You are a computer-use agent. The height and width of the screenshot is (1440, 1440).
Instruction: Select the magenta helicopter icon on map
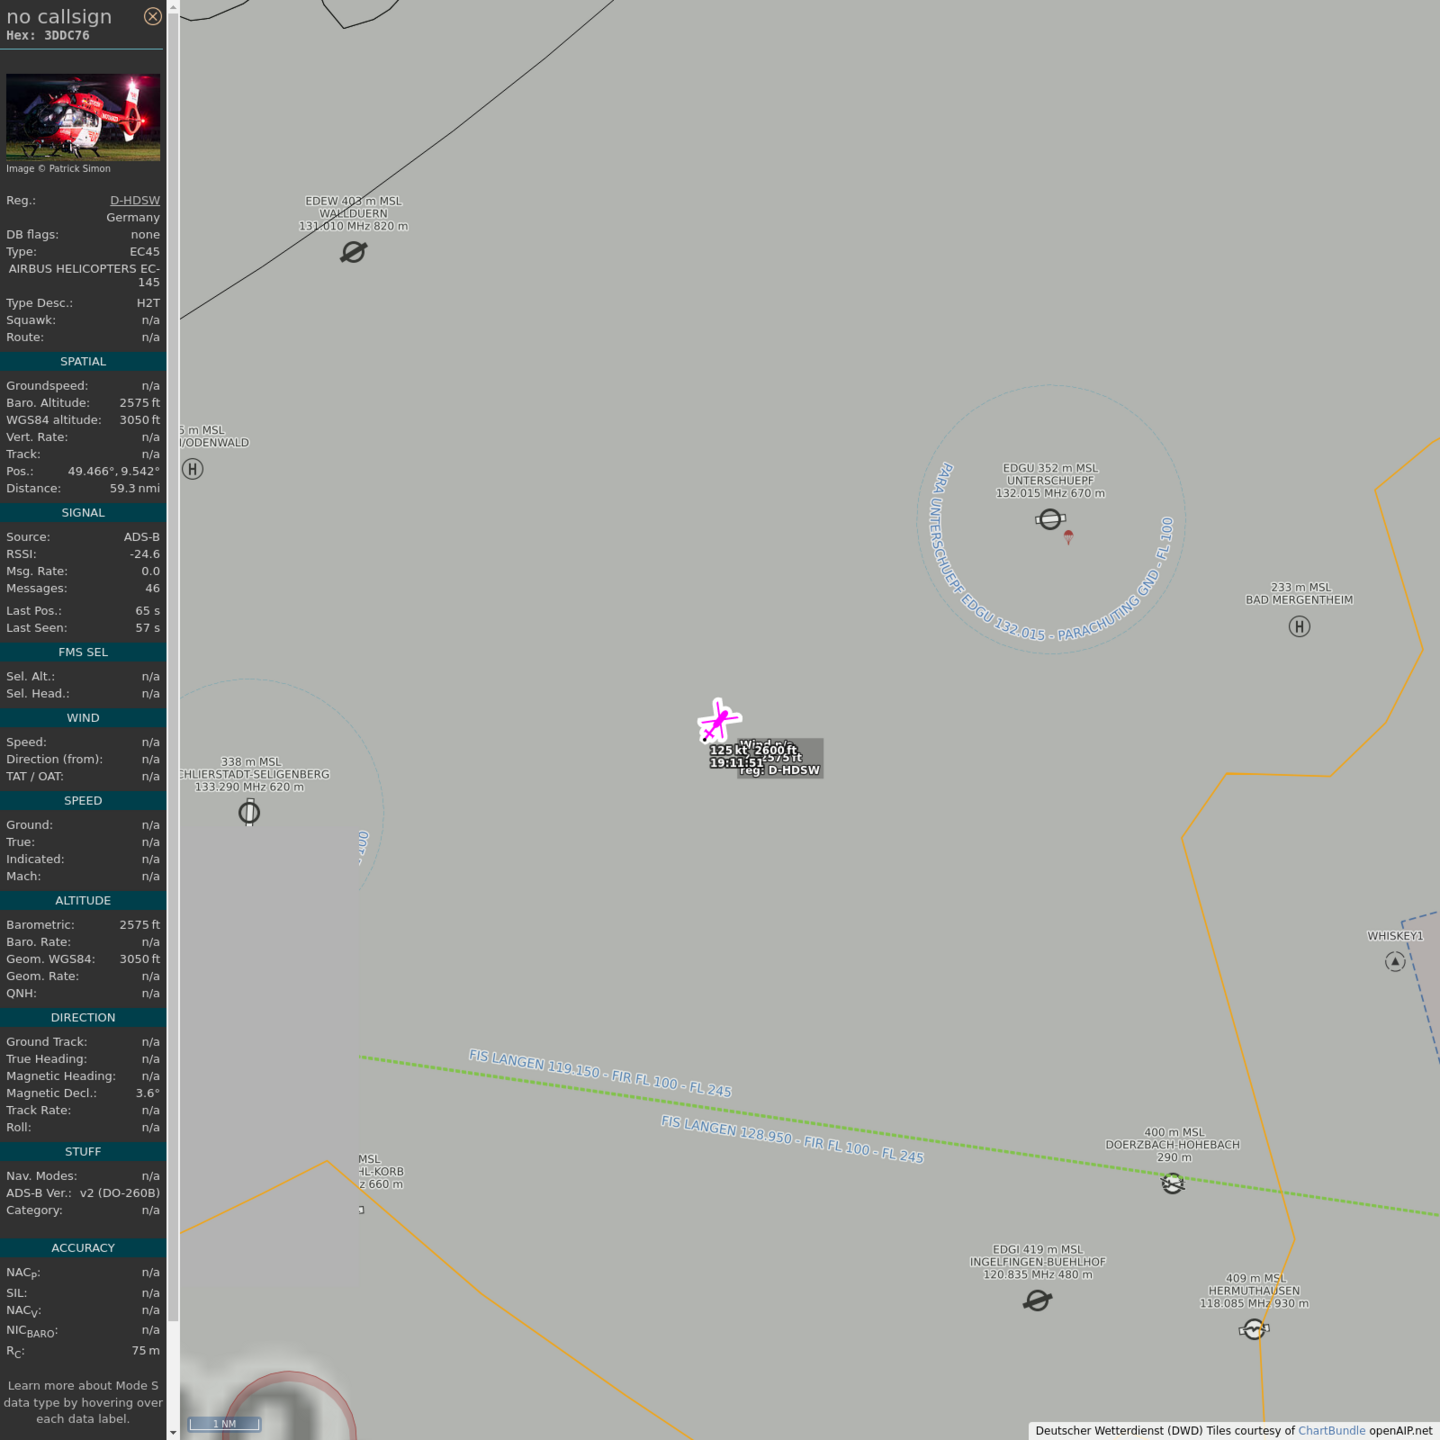718,721
